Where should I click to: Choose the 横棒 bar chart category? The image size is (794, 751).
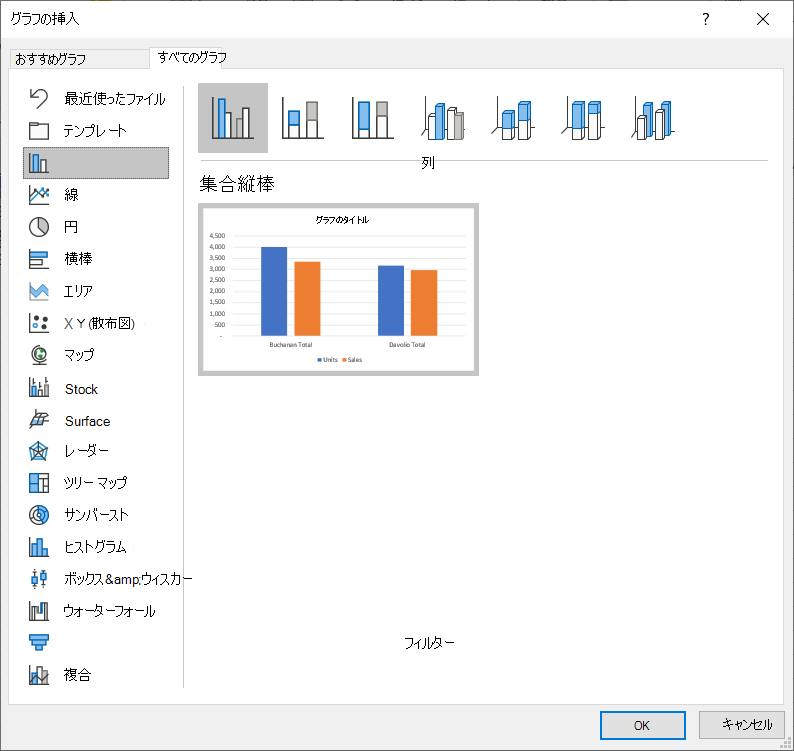(x=96, y=259)
